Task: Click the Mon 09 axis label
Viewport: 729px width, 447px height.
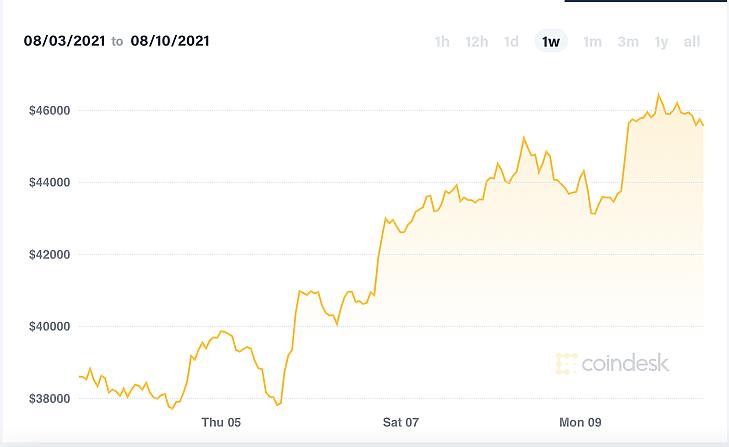Action: click(x=580, y=422)
